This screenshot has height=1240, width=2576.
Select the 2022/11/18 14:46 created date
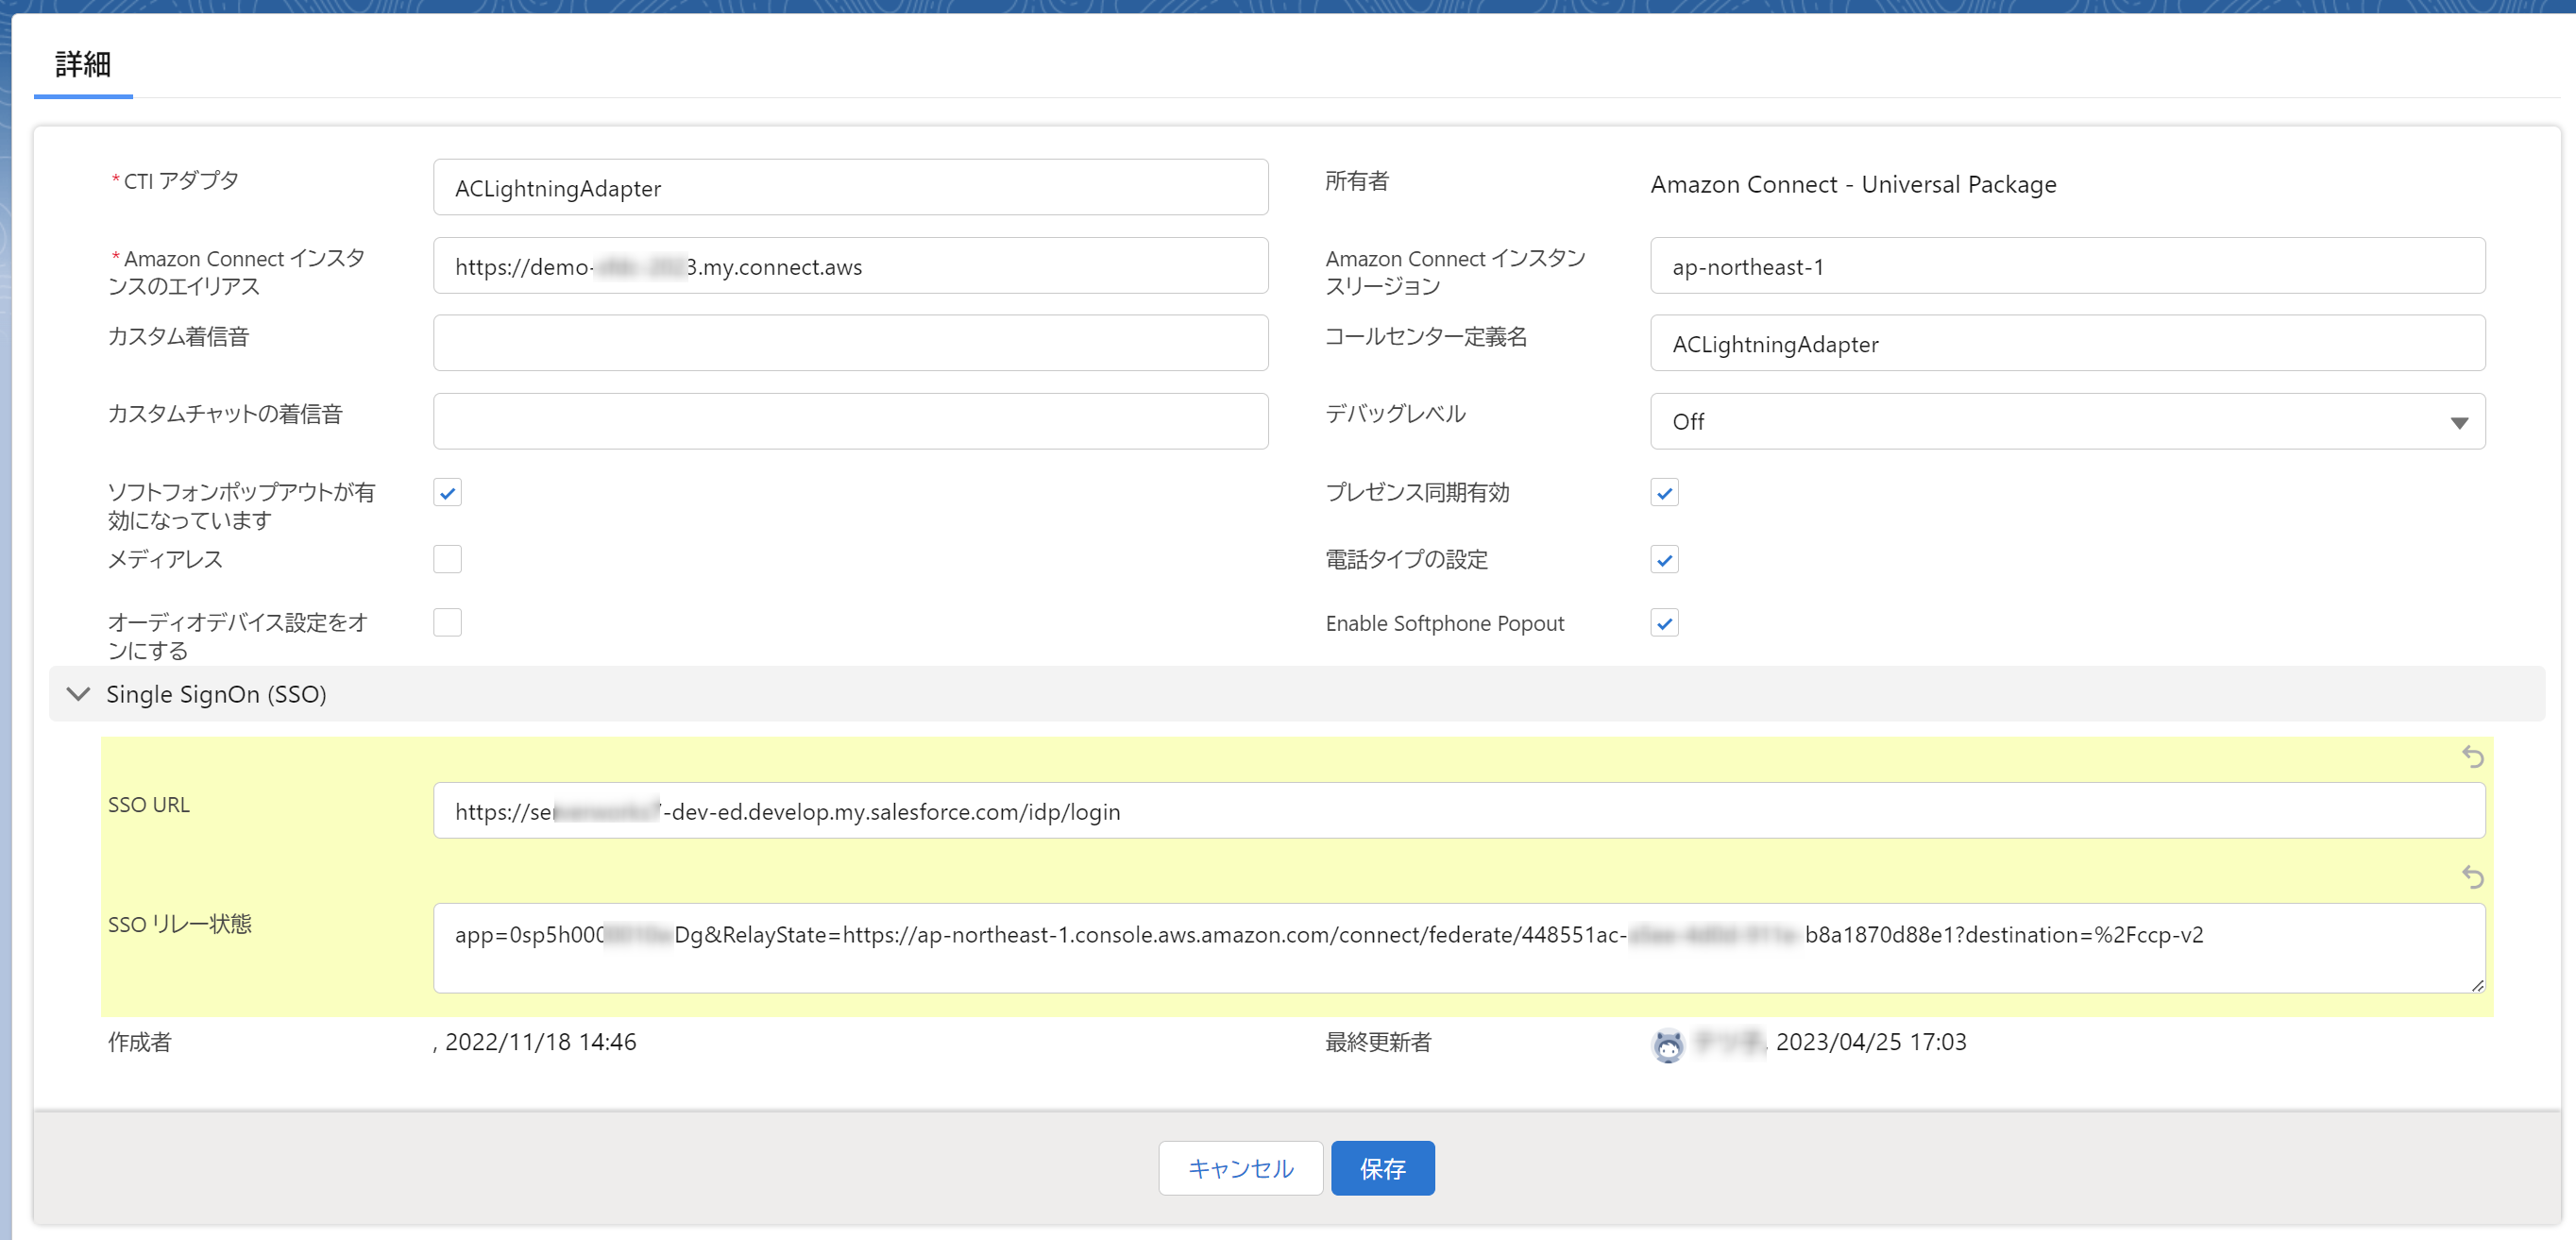(x=540, y=1042)
